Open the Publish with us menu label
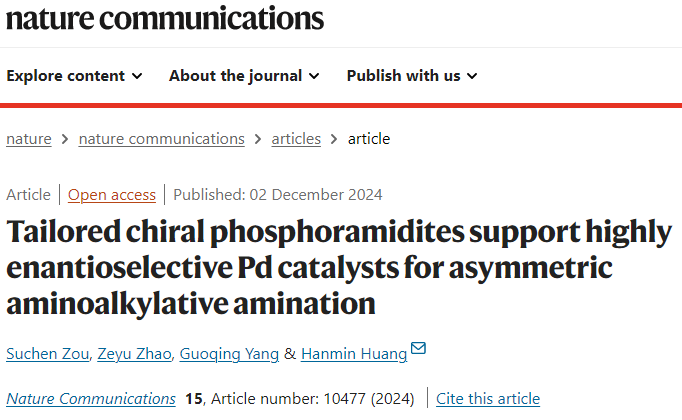682x420 pixels. tap(404, 76)
